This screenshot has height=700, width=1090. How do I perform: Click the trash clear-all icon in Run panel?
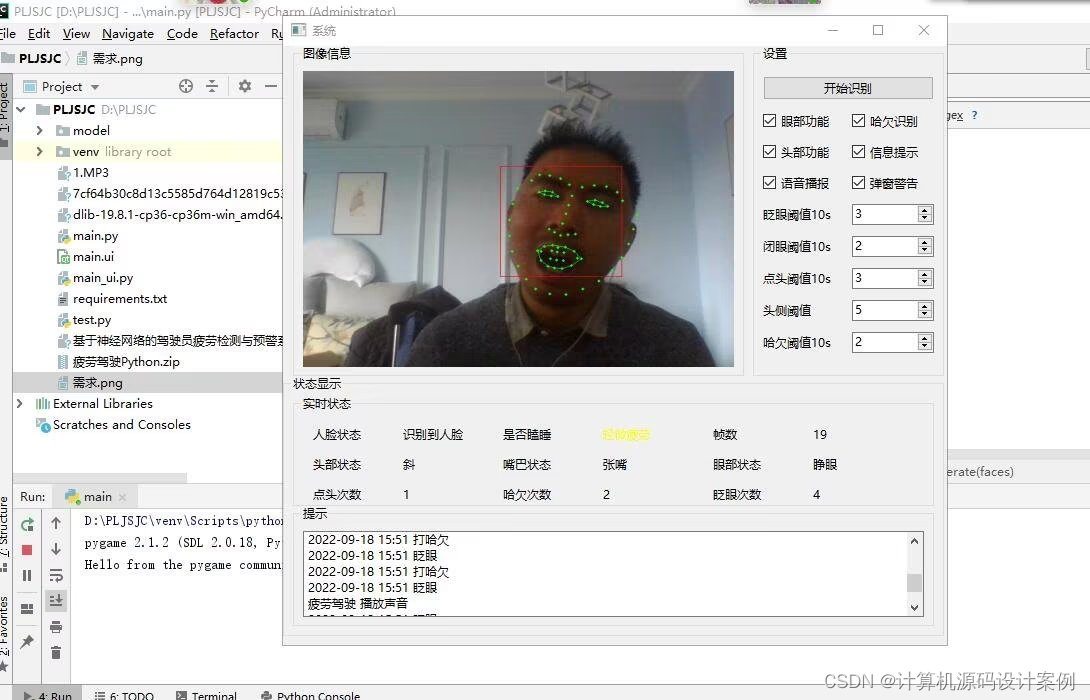(56, 652)
